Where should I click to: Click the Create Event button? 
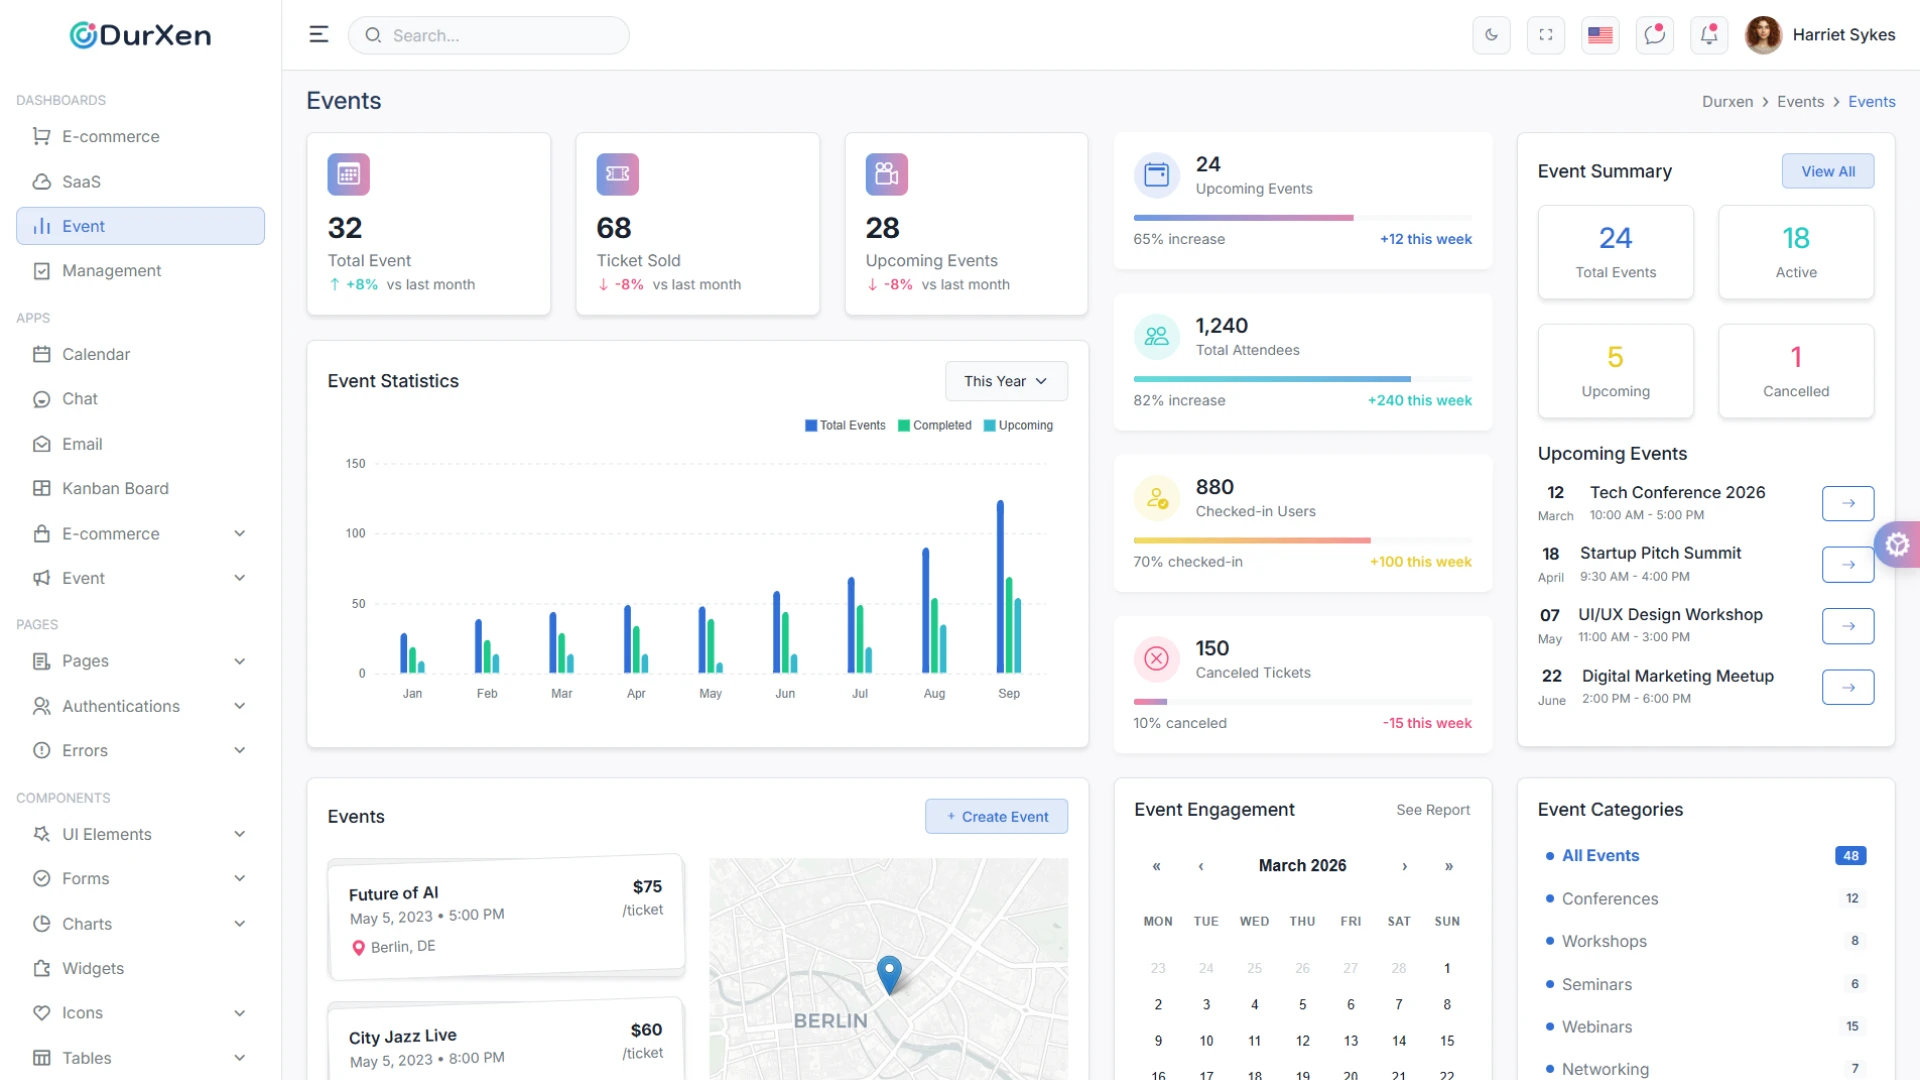point(997,816)
